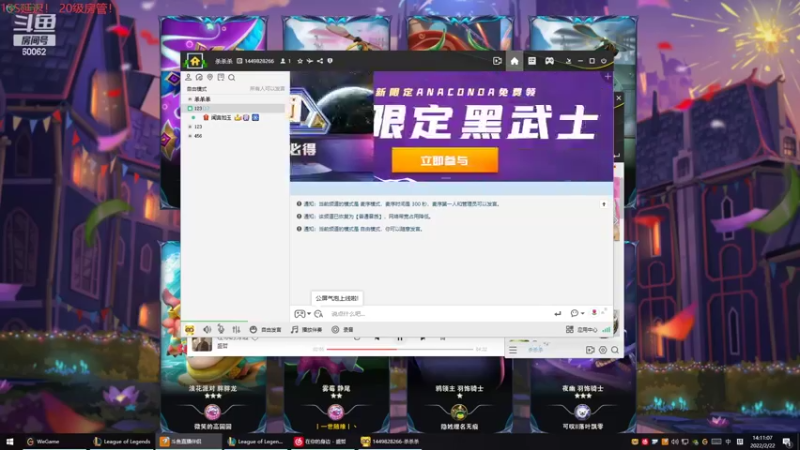Open the 自由模式 mode dropdown
800x450 pixels.
(x=197, y=89)
